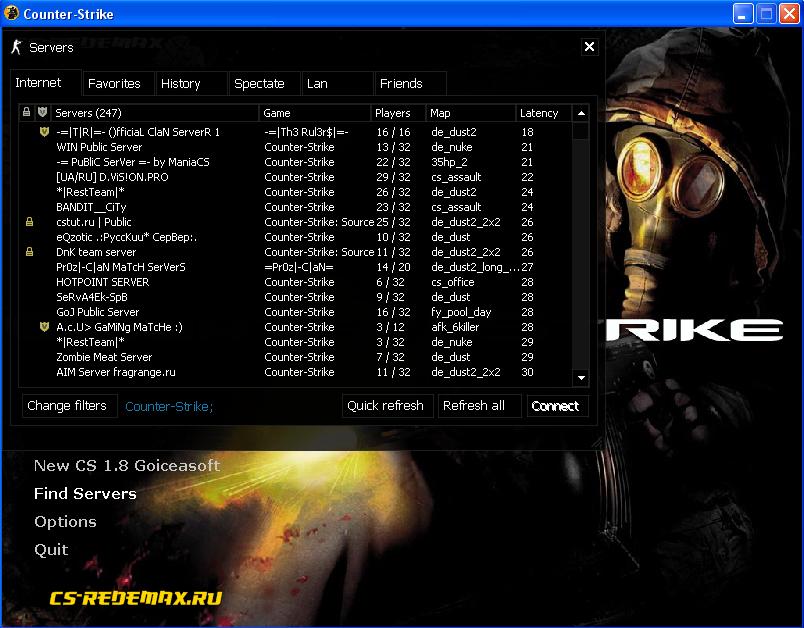Open Options from main menu

(x=65, y=521)
